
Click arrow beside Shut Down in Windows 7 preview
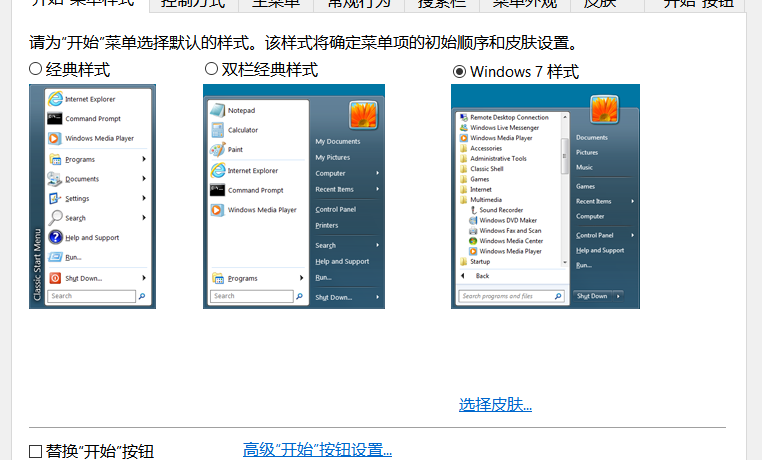[618, 296]
